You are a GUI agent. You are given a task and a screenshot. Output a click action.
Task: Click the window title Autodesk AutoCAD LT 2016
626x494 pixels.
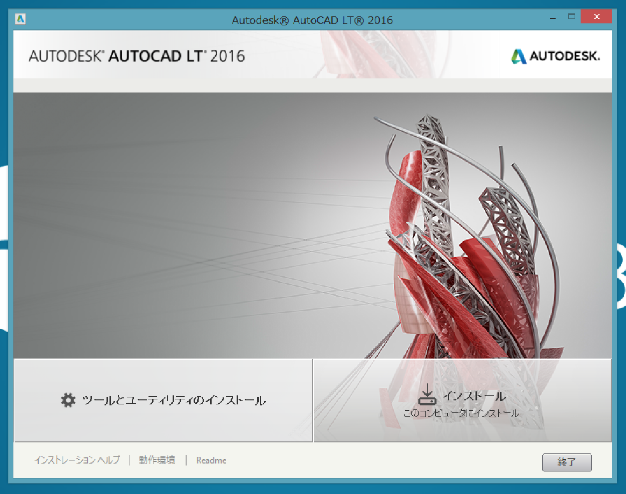pos(312,20)
